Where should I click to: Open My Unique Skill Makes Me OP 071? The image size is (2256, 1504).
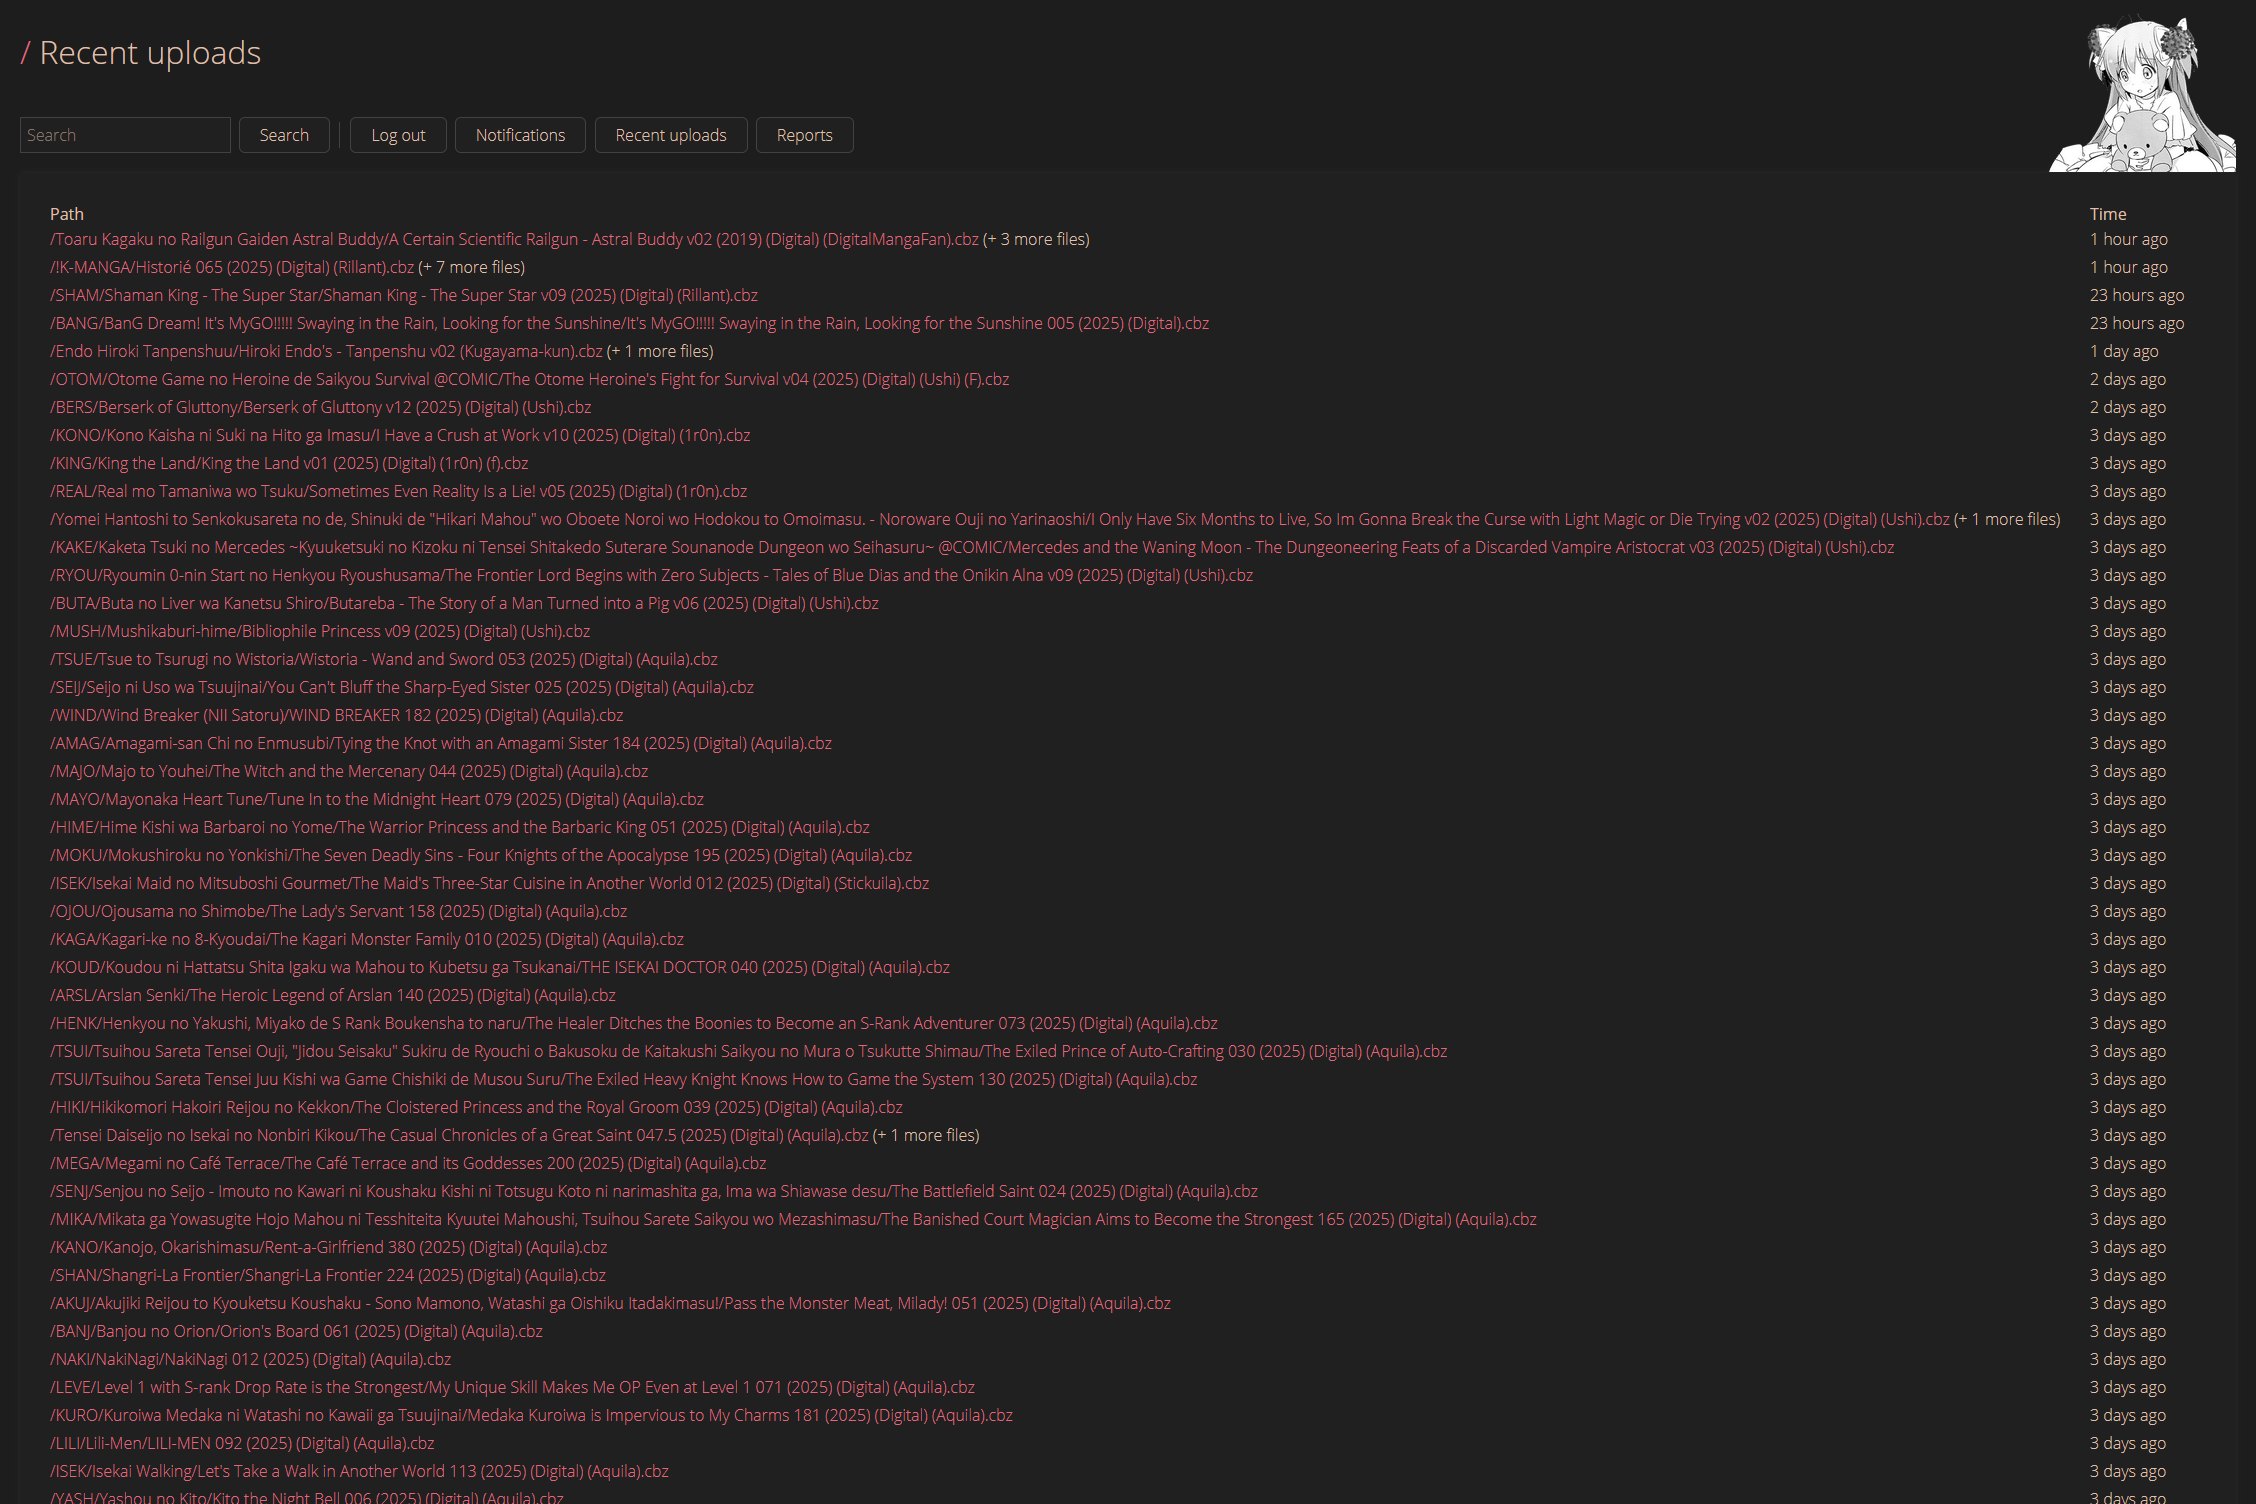click(512, 1387)
